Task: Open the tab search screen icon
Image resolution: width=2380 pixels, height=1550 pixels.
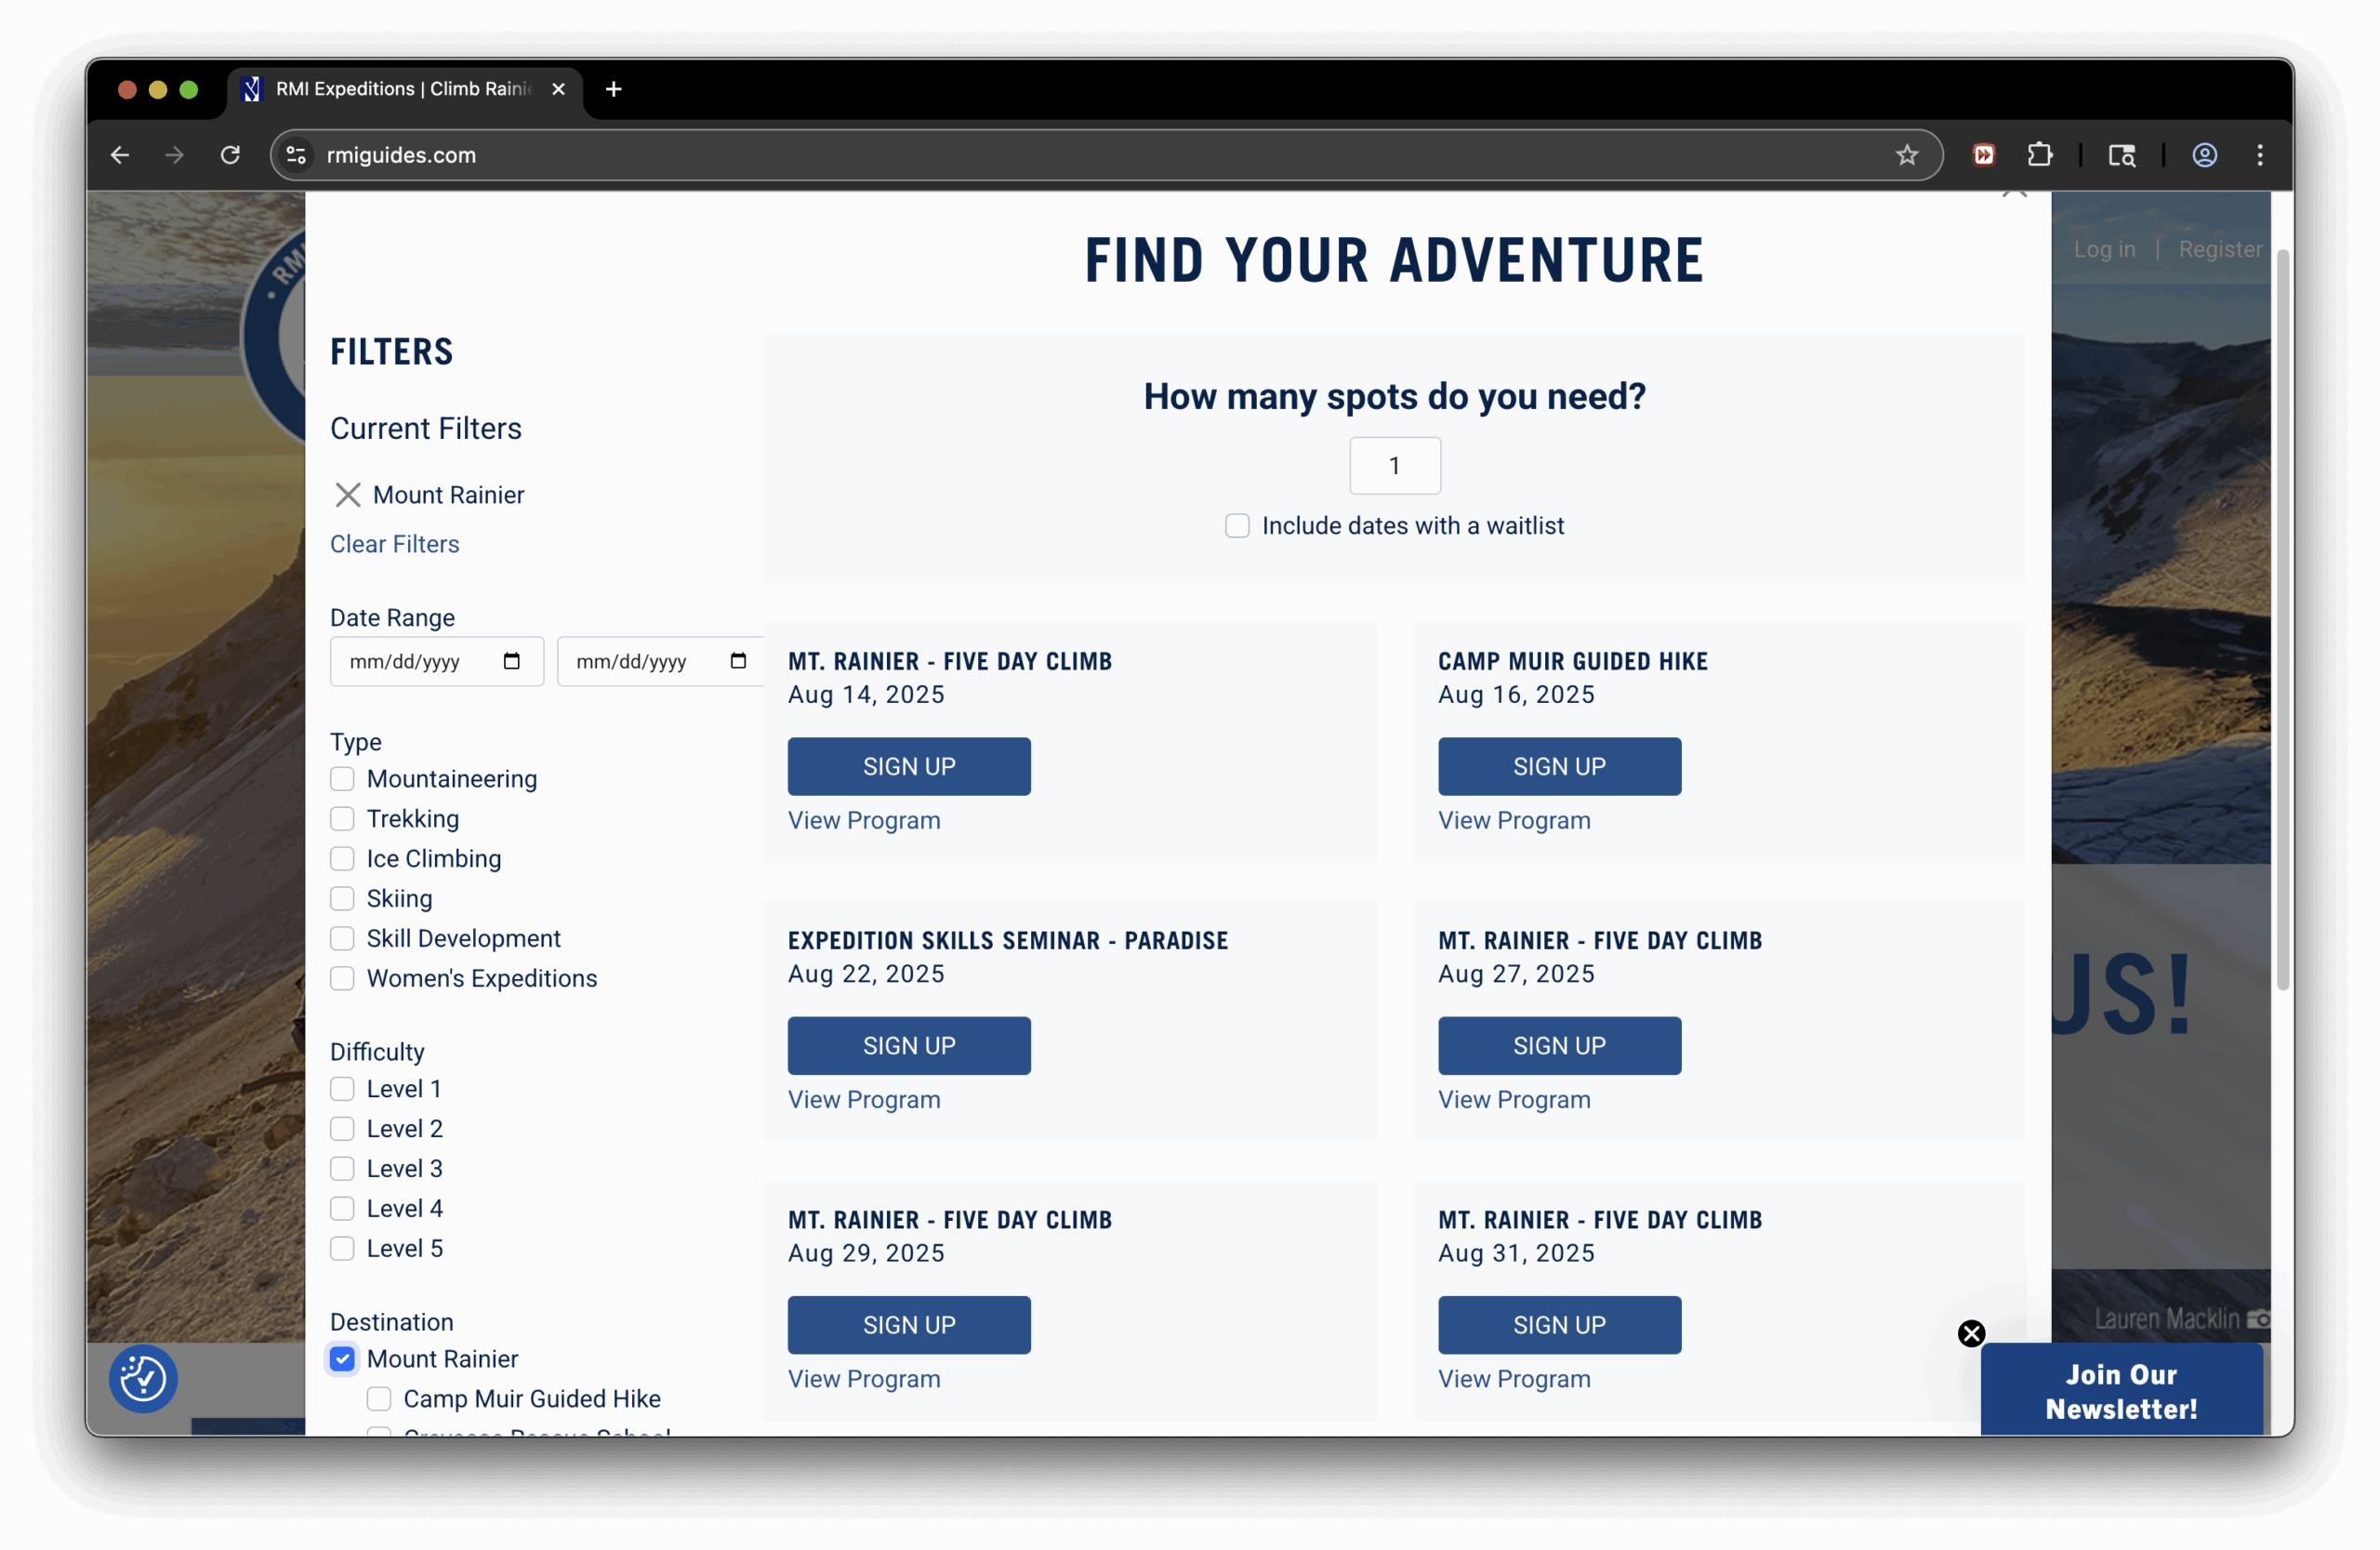Action: tap(2122, 155)
